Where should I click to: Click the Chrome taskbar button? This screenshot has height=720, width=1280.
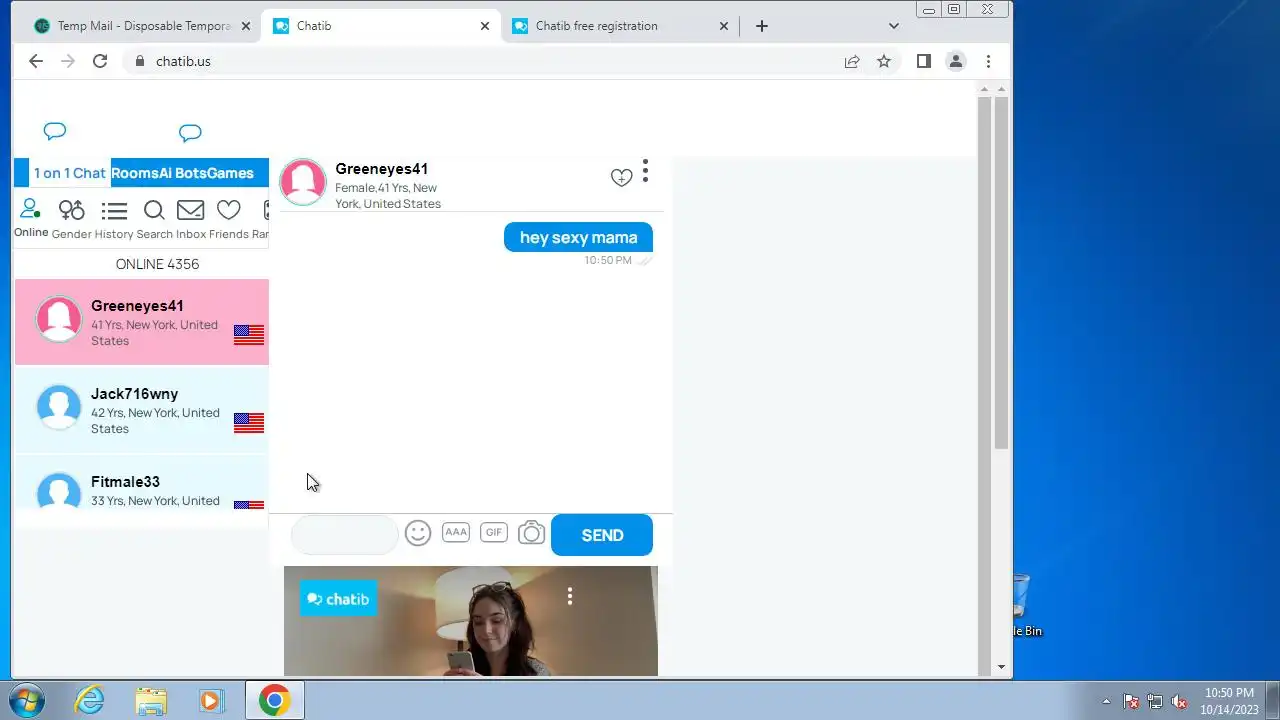[x=275, y=700]
